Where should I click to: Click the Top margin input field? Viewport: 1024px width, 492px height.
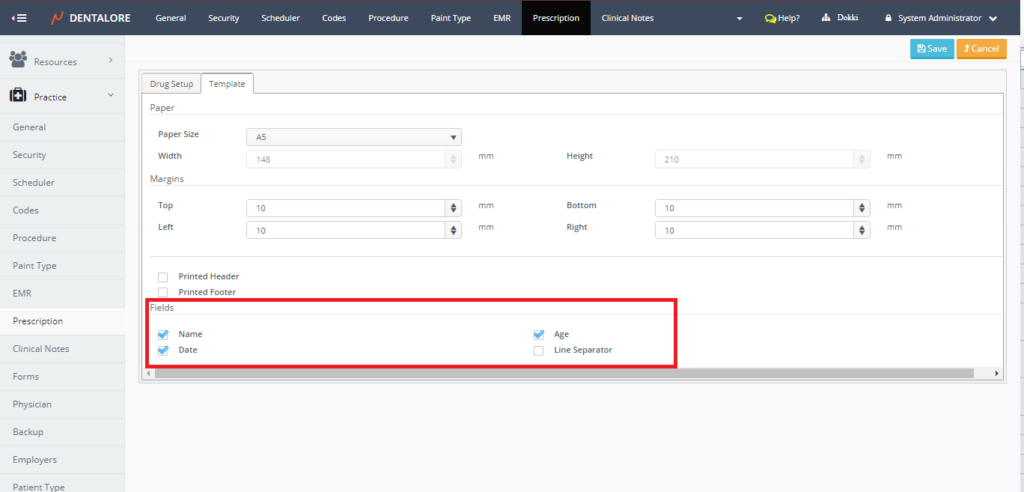[x=345, y=207]
